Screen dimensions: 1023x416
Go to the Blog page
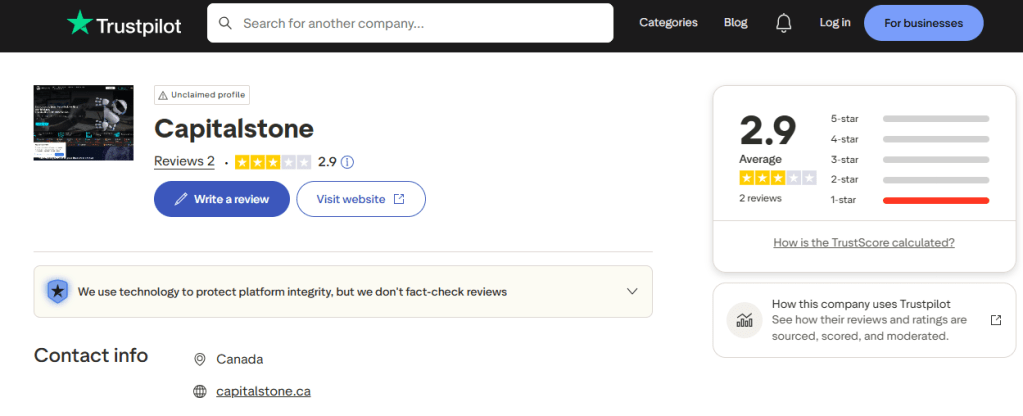click(735, 23)
